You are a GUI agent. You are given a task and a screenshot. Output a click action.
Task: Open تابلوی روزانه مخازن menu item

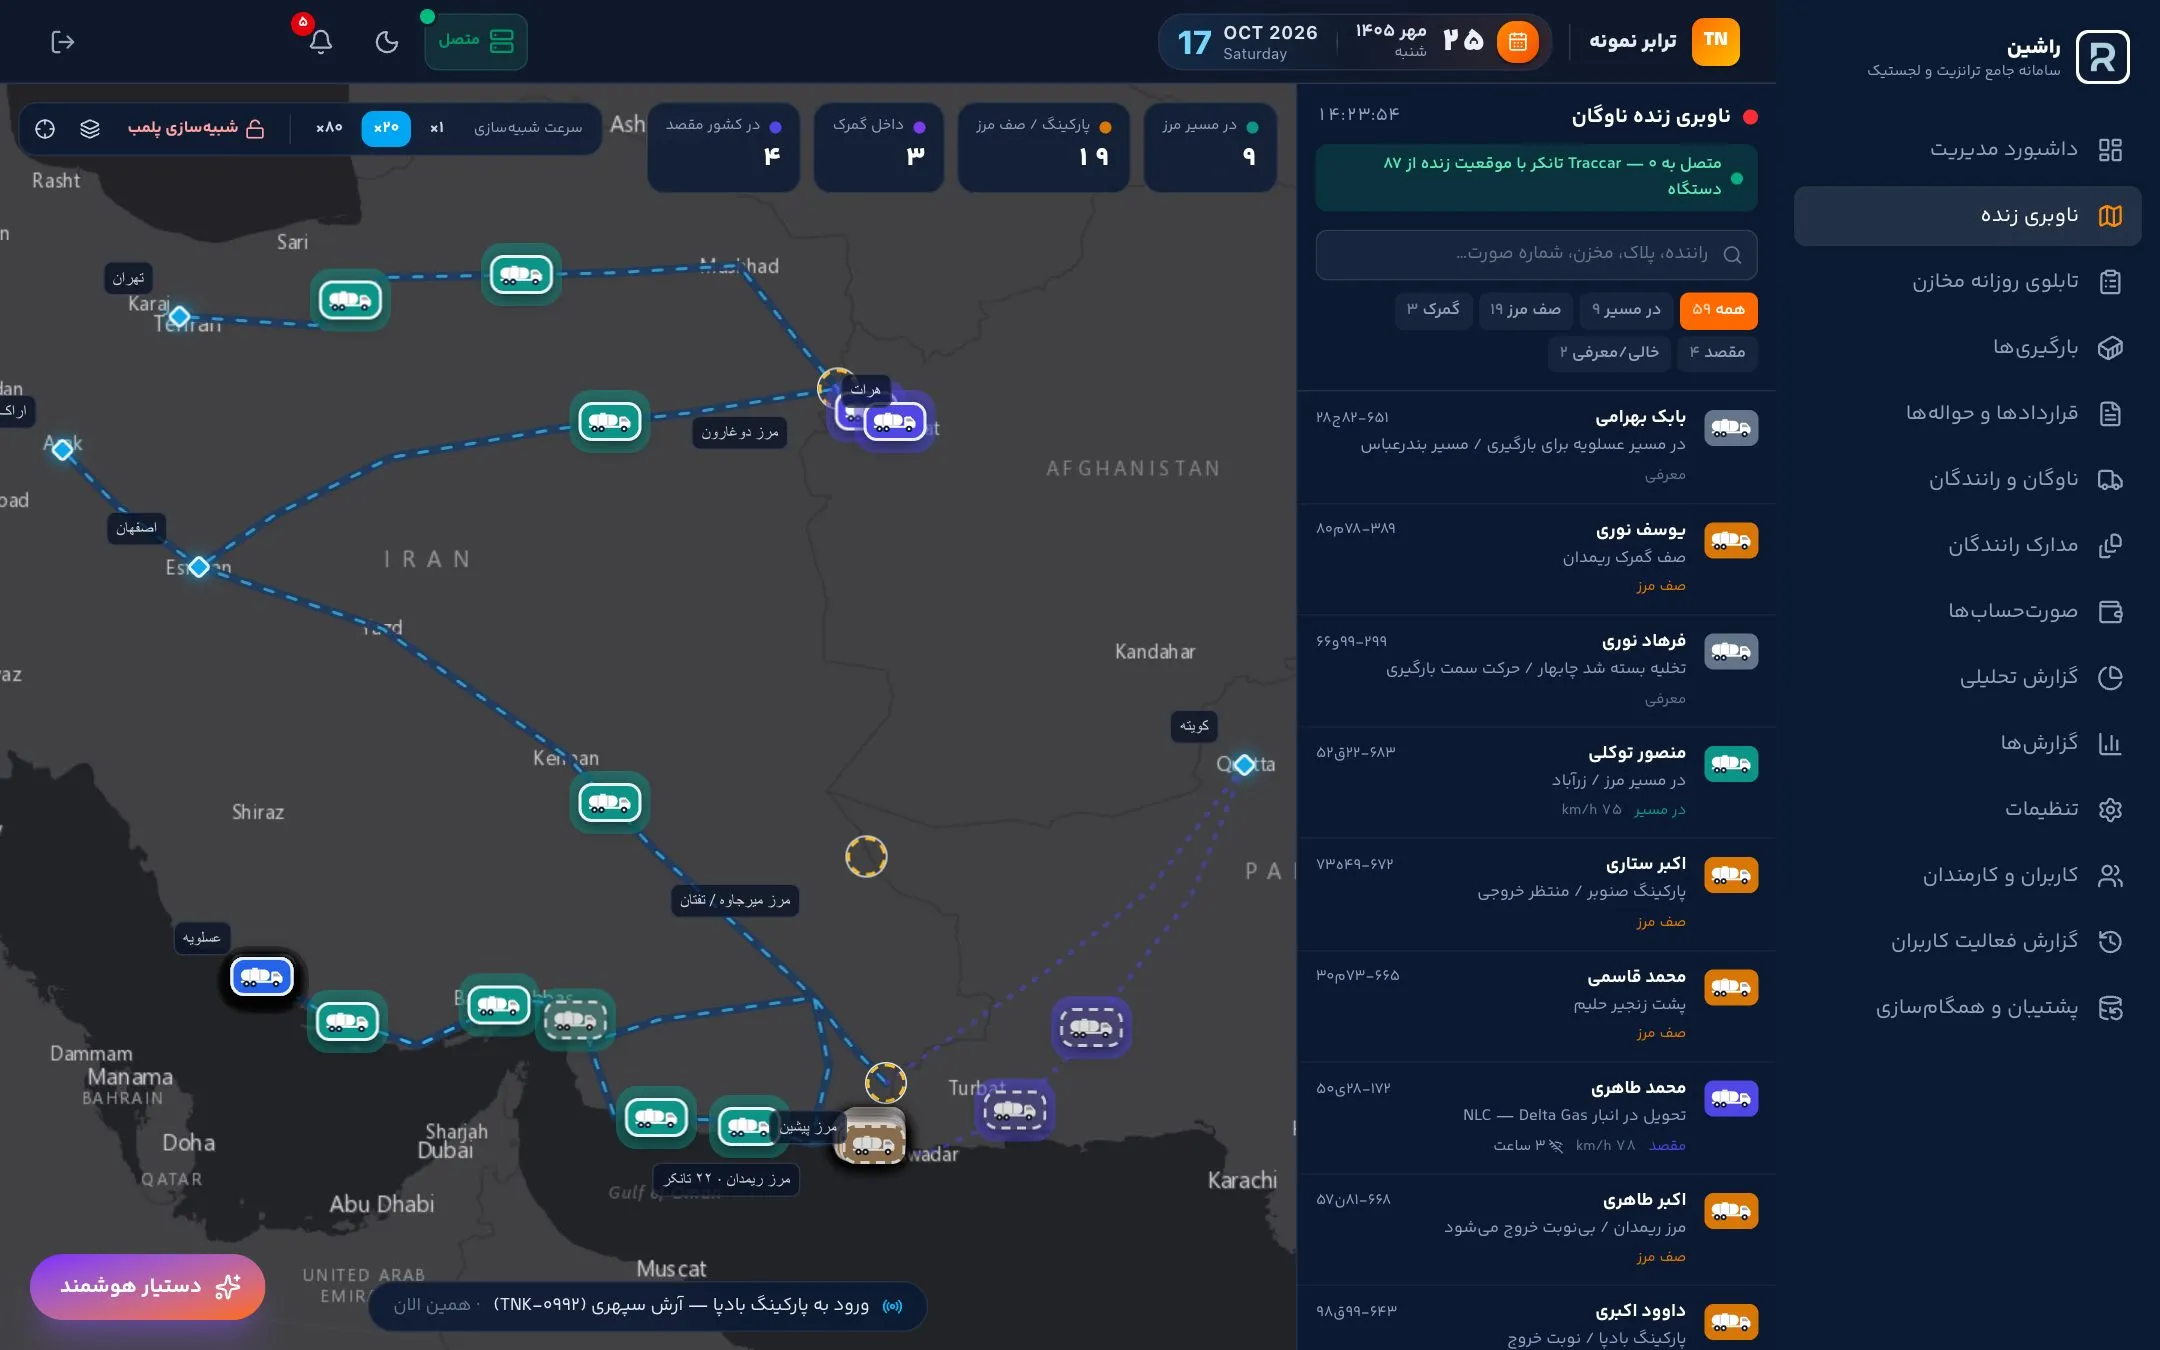[1968, 282]
